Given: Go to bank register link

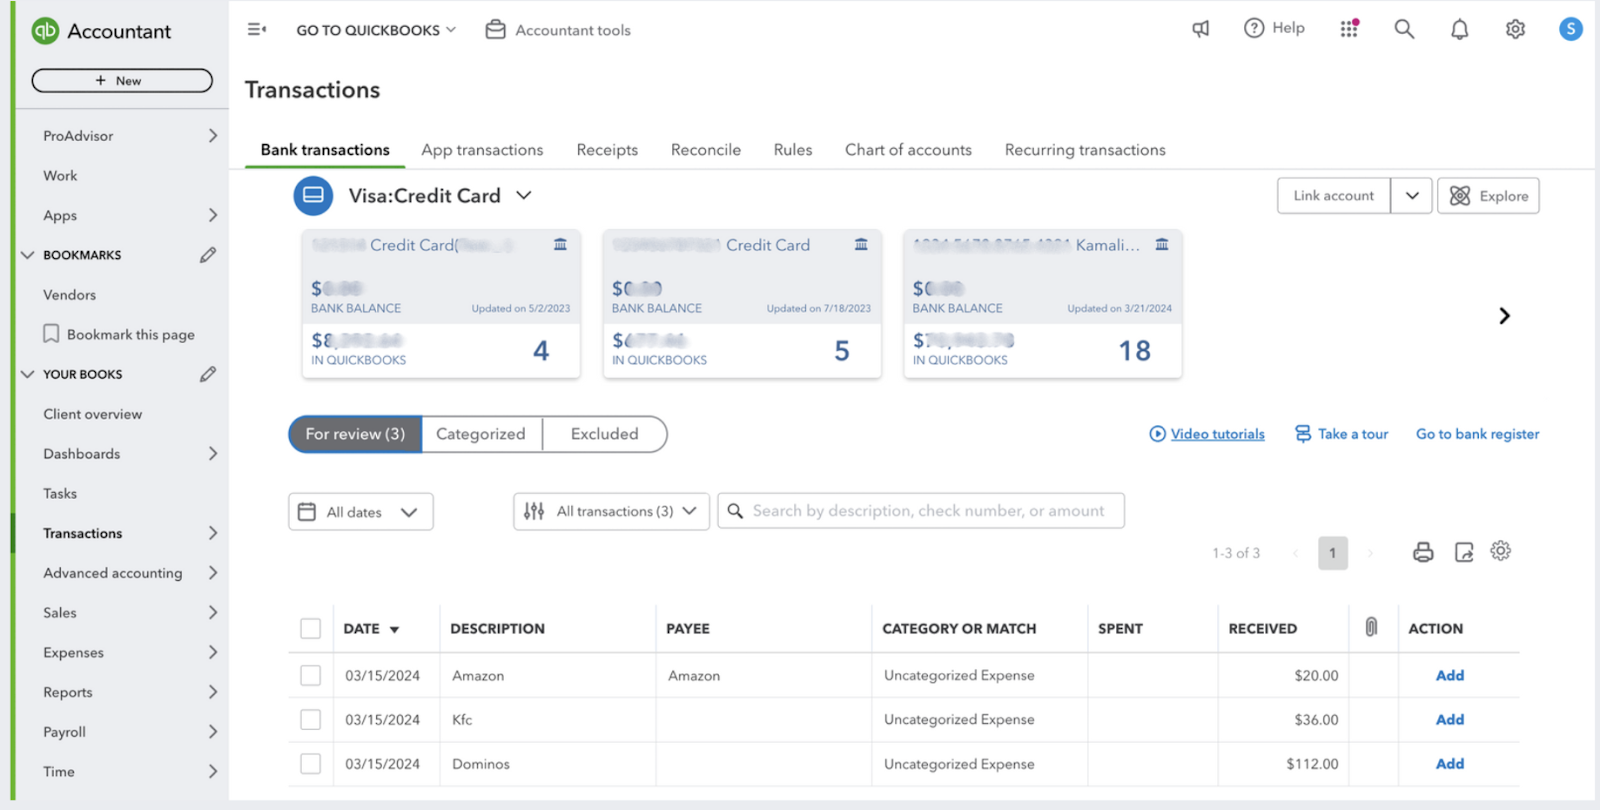Looking at the screenshot, I should (1477, 434).
